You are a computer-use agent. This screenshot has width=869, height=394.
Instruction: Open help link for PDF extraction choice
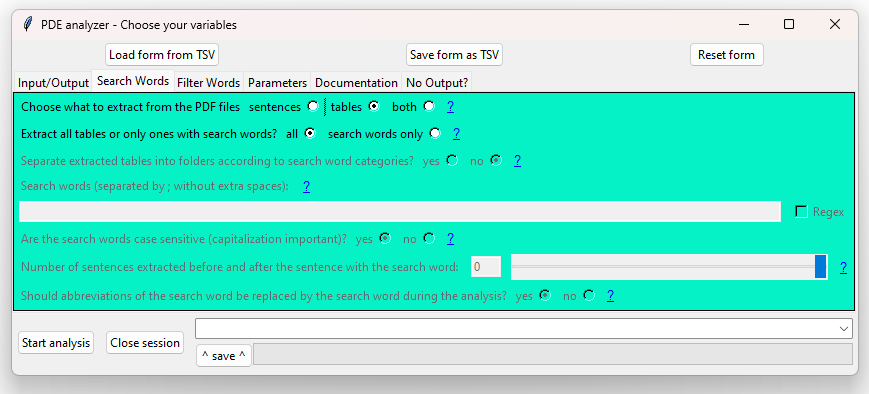(451, 107)
